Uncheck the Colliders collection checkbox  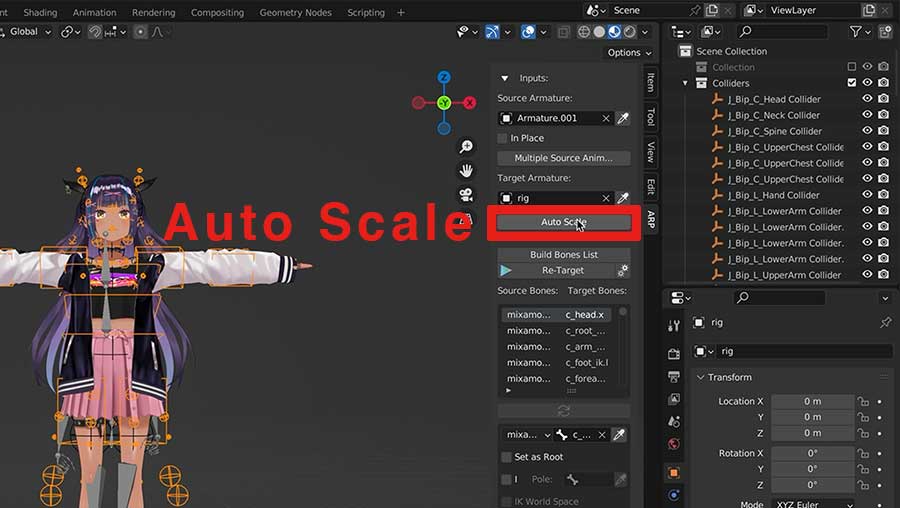click(852, 83)
